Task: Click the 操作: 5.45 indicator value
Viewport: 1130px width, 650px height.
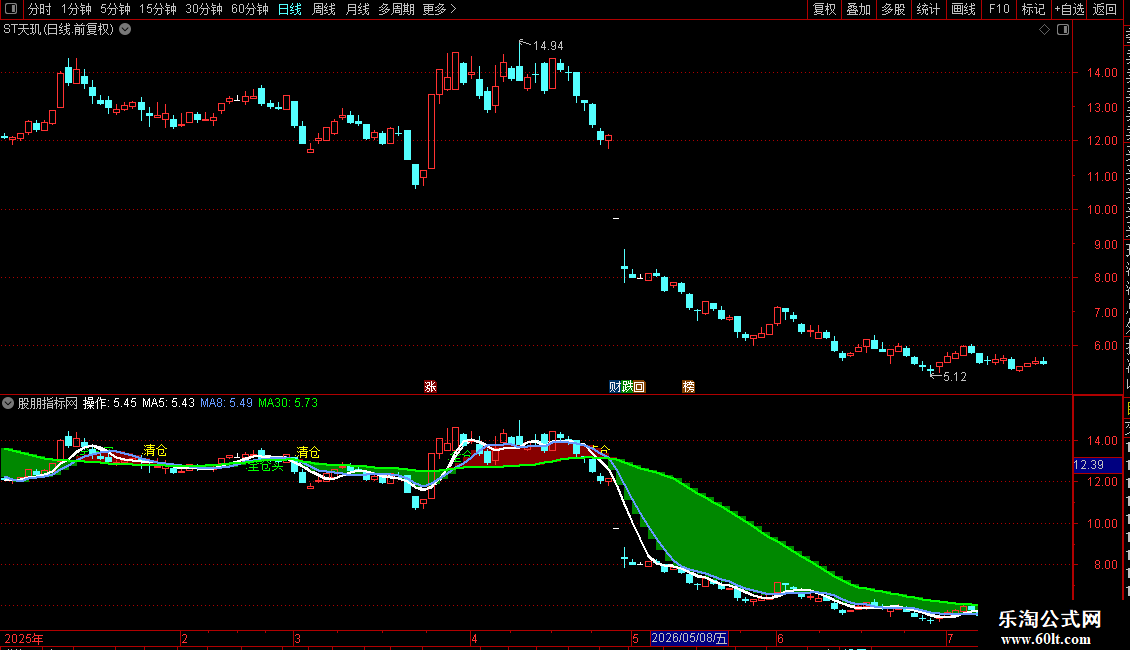Action: (x=110, y=403)
